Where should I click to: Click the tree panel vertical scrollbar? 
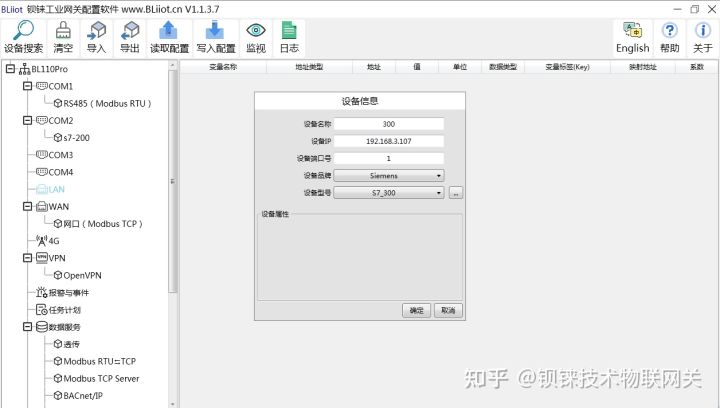point(173,181)
